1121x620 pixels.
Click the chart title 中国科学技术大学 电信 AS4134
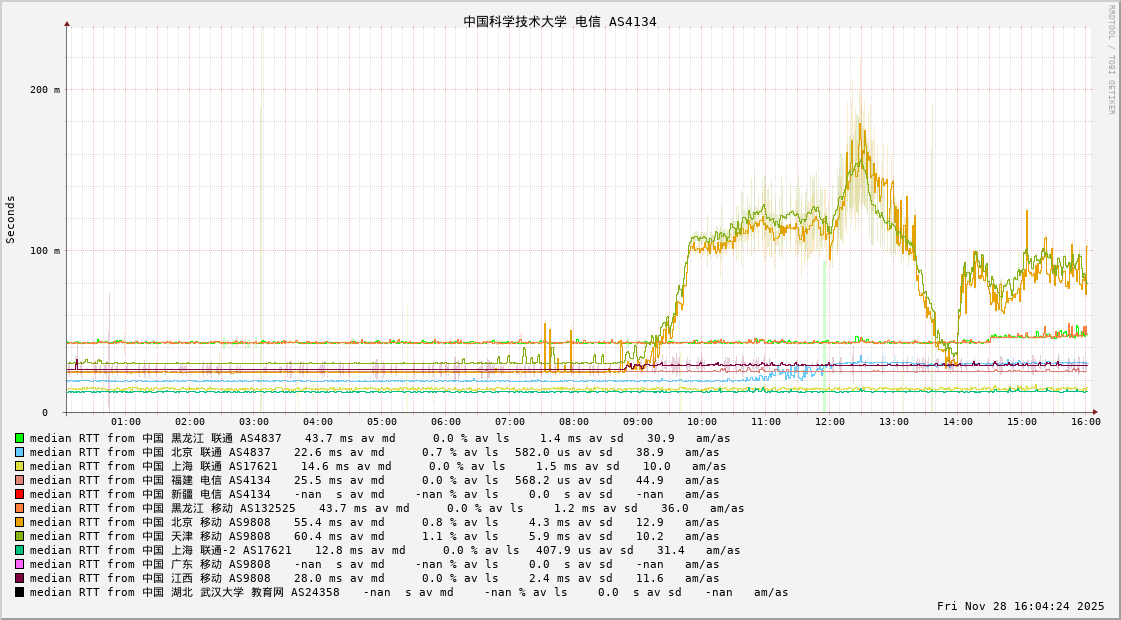tap(560, 22)
